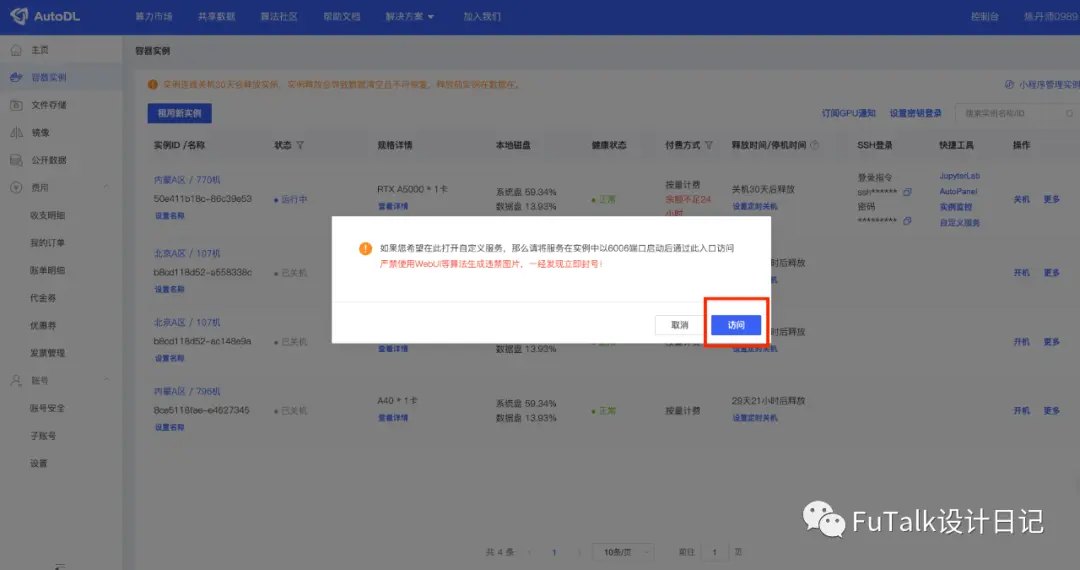Click 开机 for instance b8cd118d52-ac148e9a
This screenshot has height=570, width=1080.
(1021, 341)
